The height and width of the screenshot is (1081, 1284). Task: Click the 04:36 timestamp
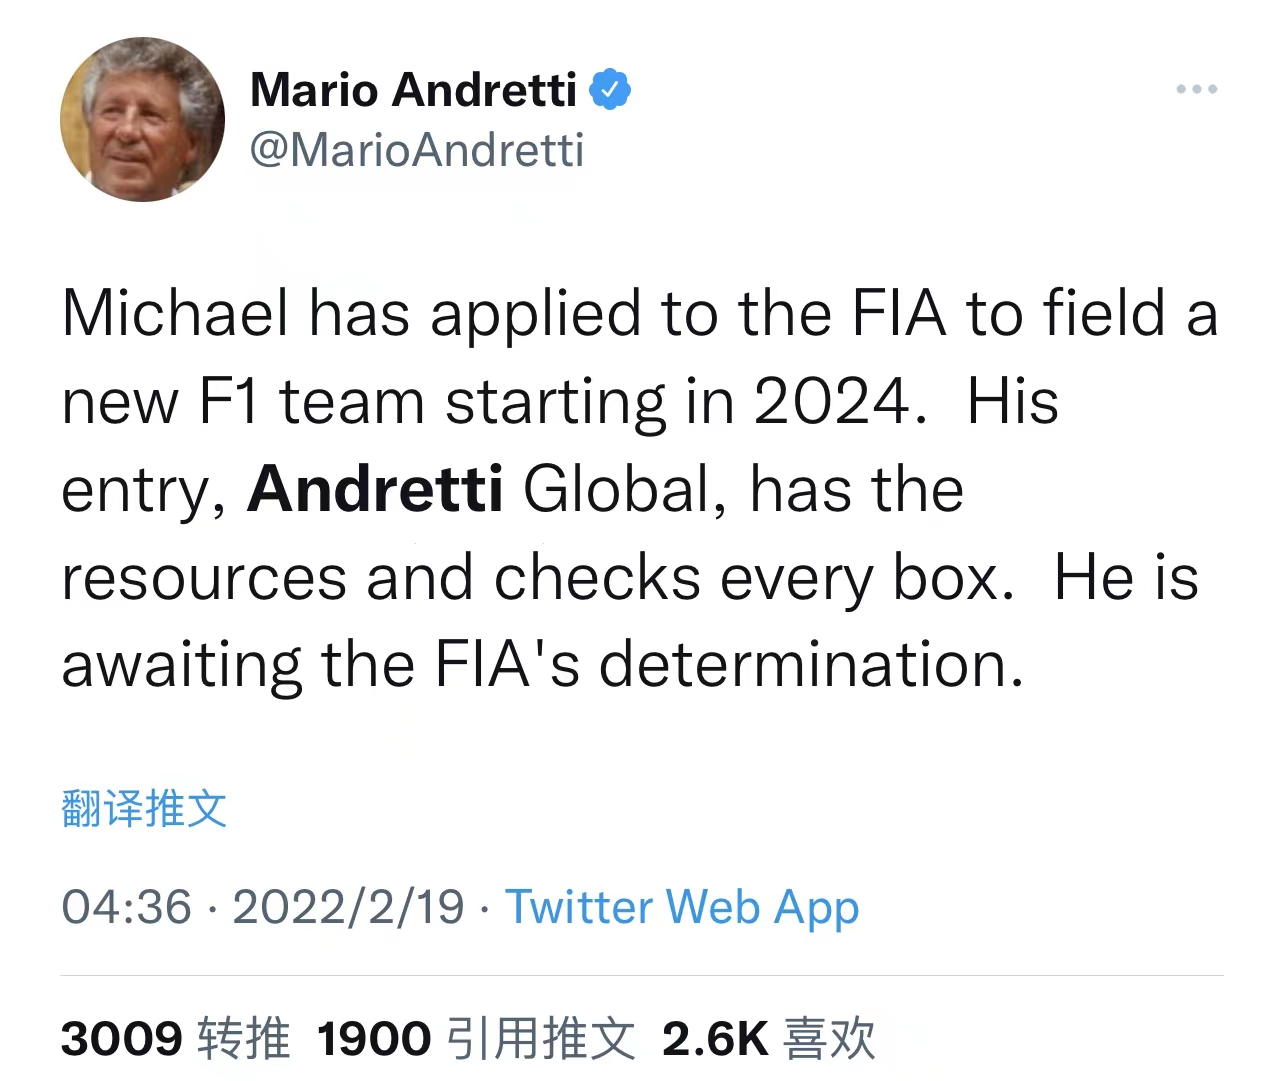click(126, 907)
